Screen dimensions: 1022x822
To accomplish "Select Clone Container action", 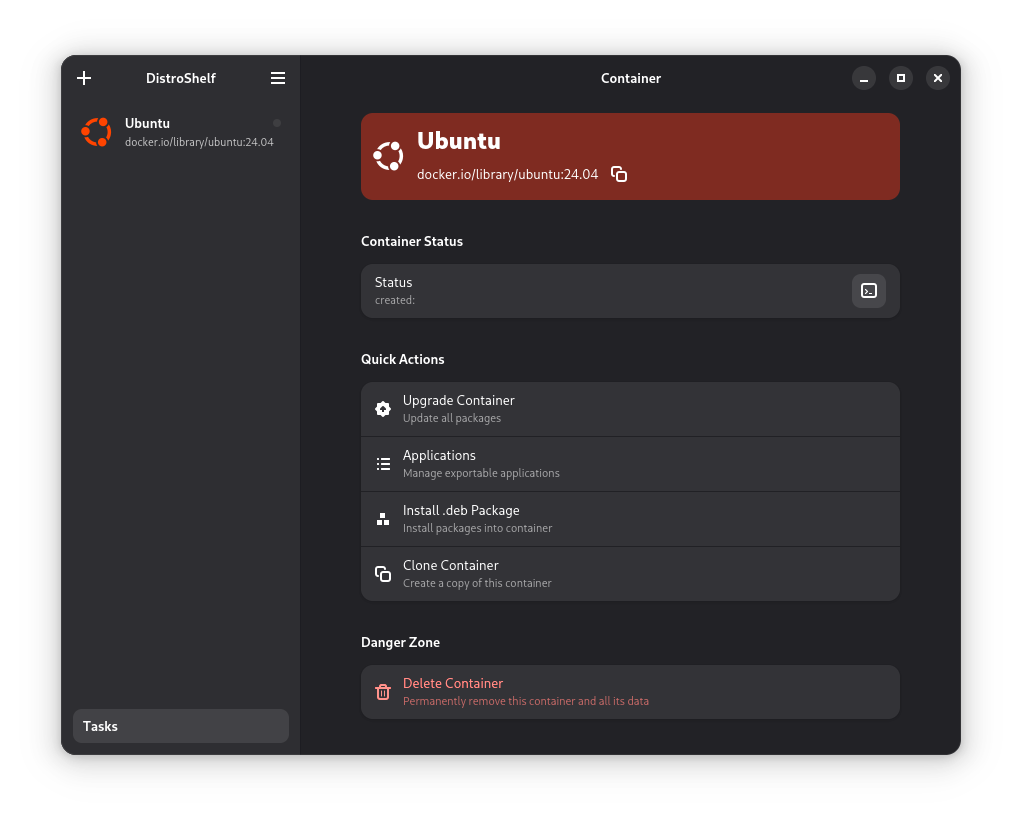I will (x=630, y=574).
